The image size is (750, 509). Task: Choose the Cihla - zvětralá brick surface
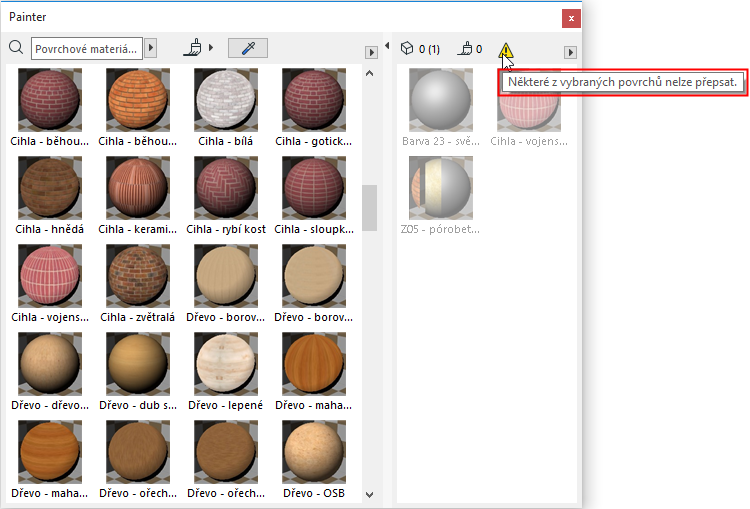tap(137, 276)
